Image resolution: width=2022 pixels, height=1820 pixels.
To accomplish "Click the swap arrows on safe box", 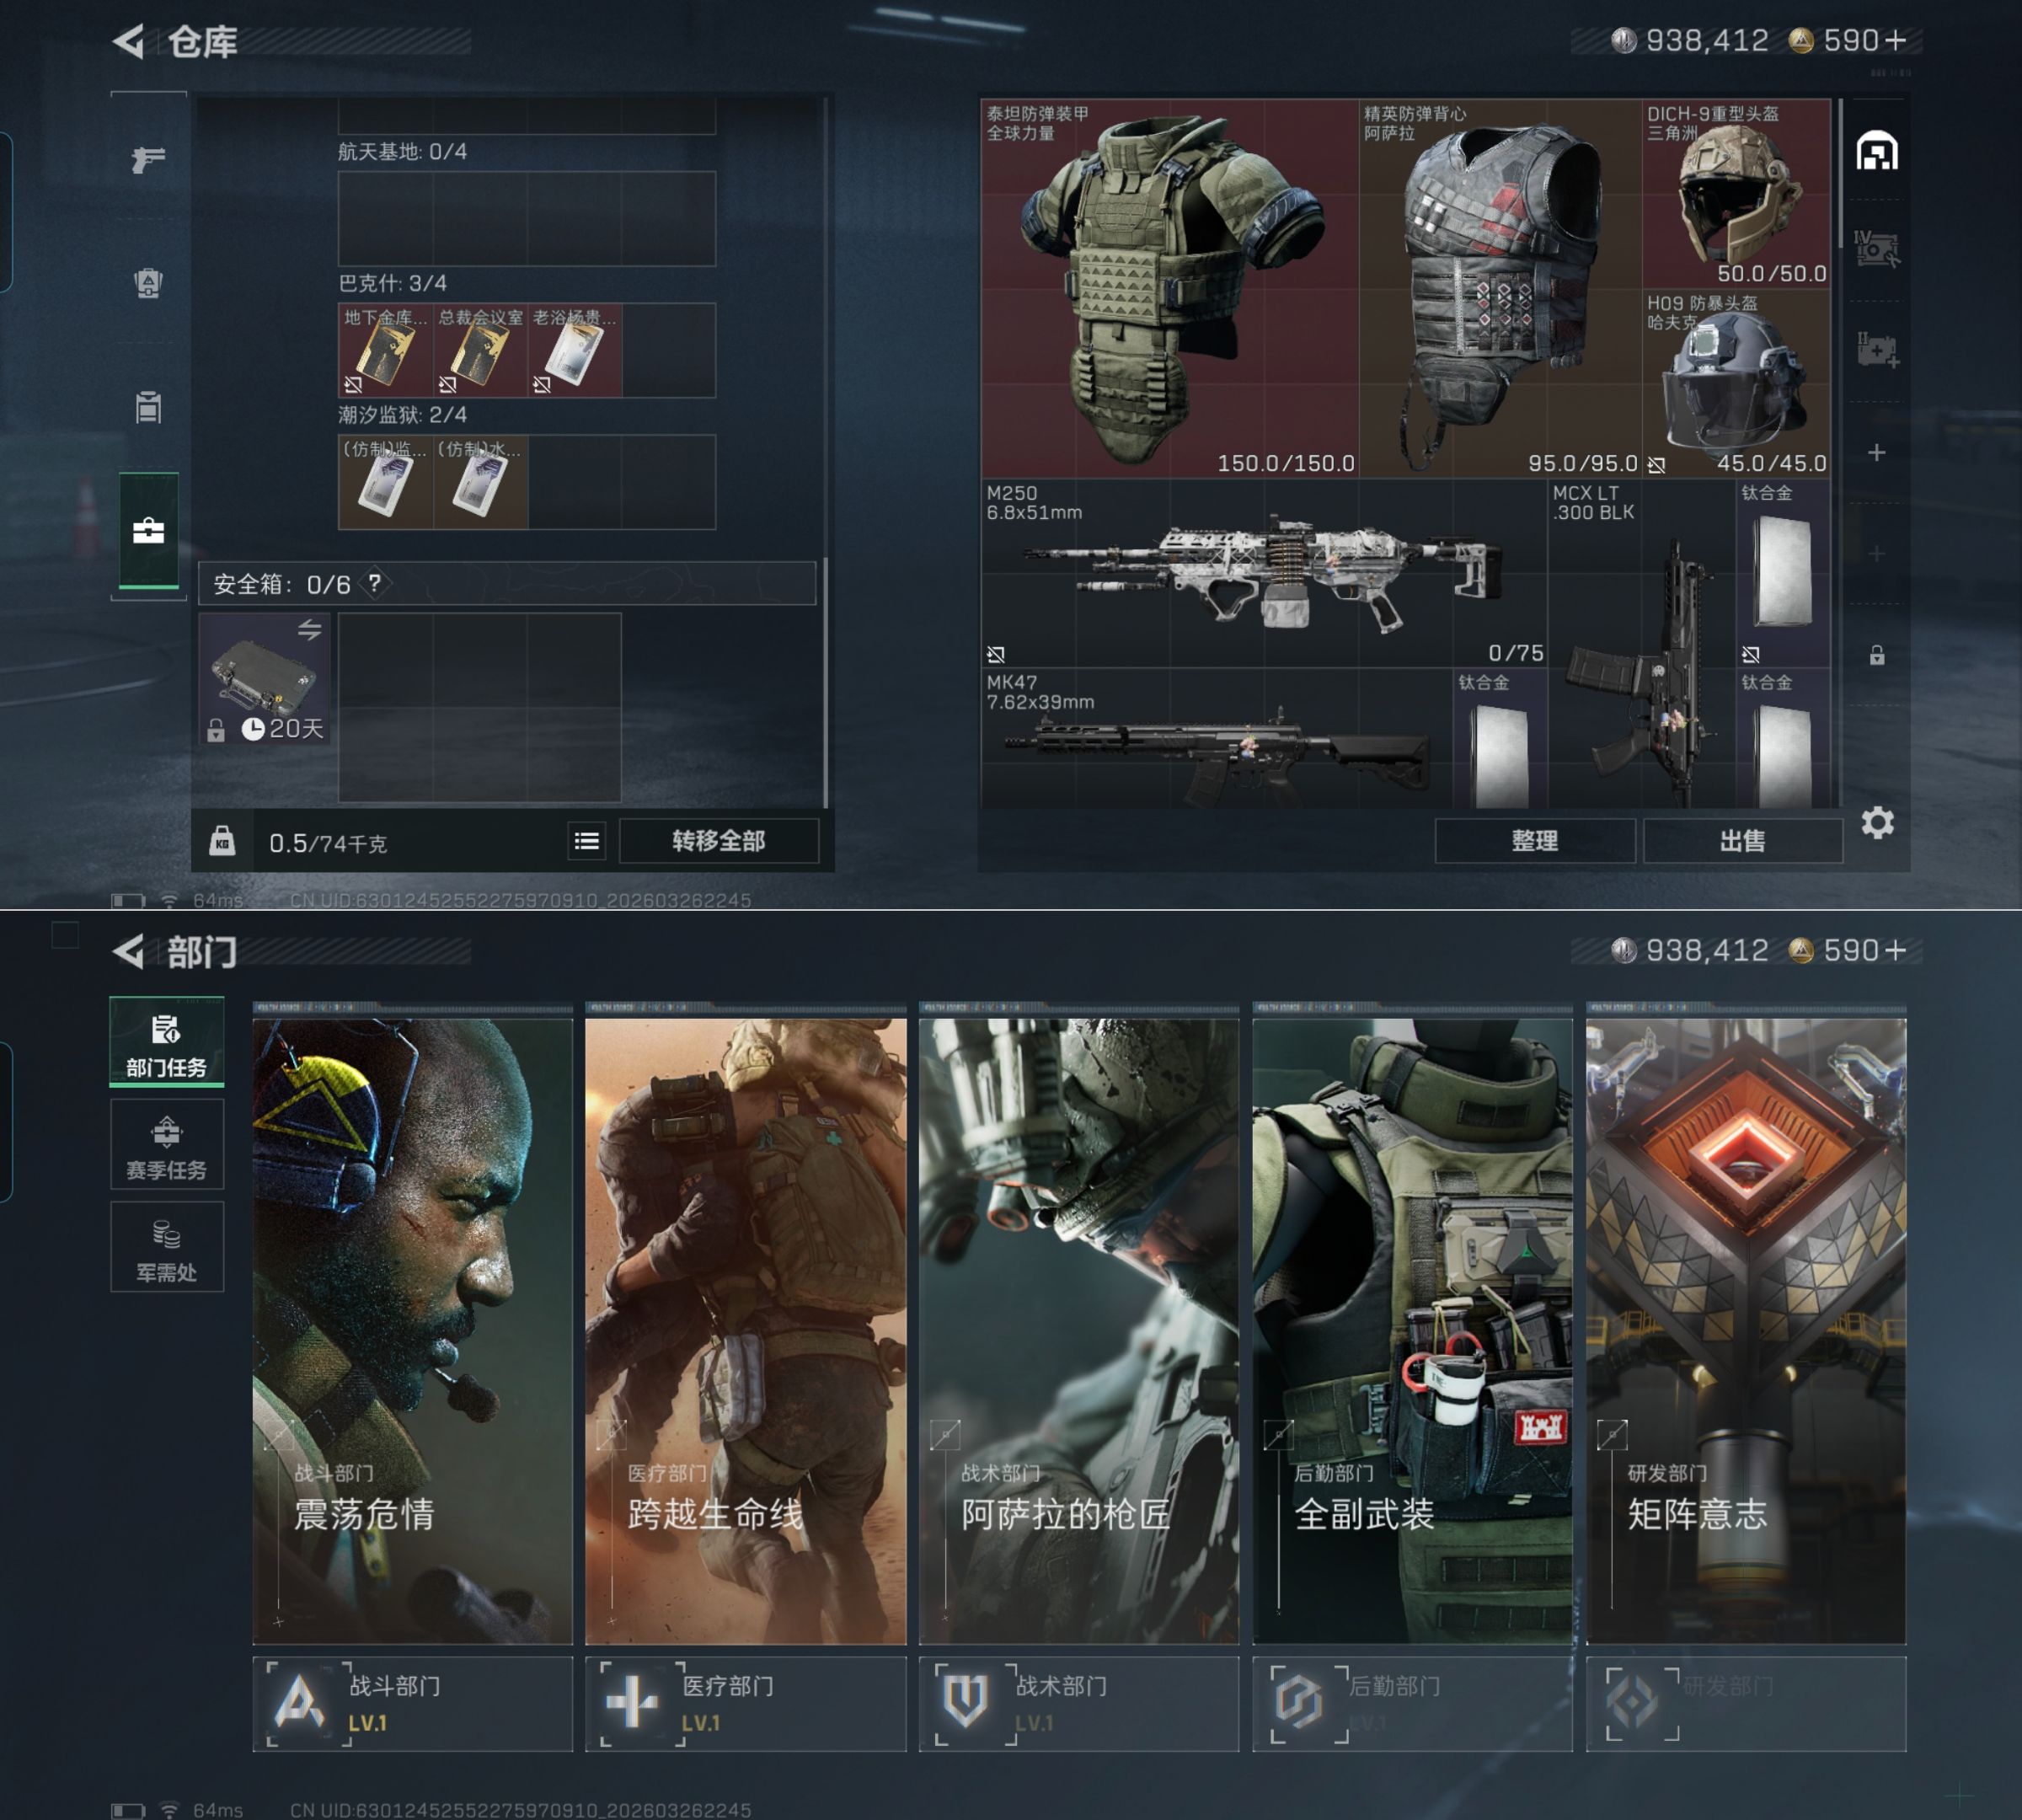I will [x=309, y=630].
